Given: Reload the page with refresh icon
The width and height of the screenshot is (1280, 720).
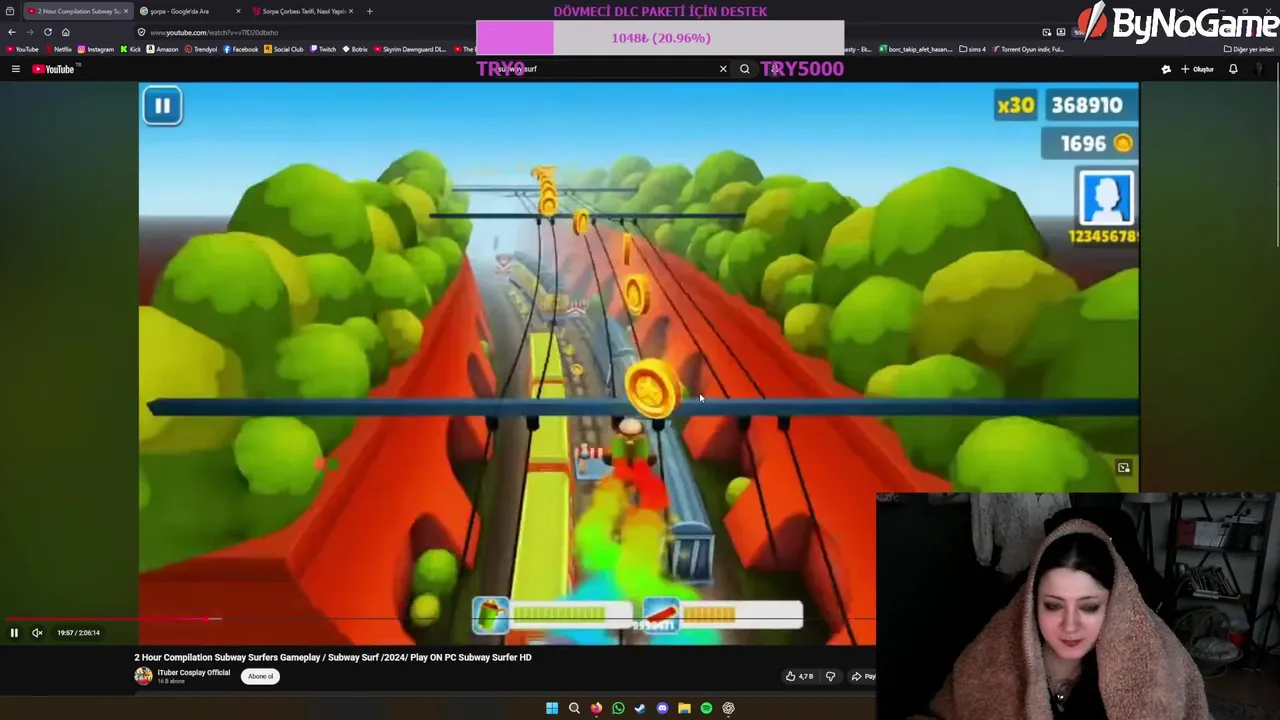Looking at the screenshot, I should pyautogui.click(x=47, y=32).
